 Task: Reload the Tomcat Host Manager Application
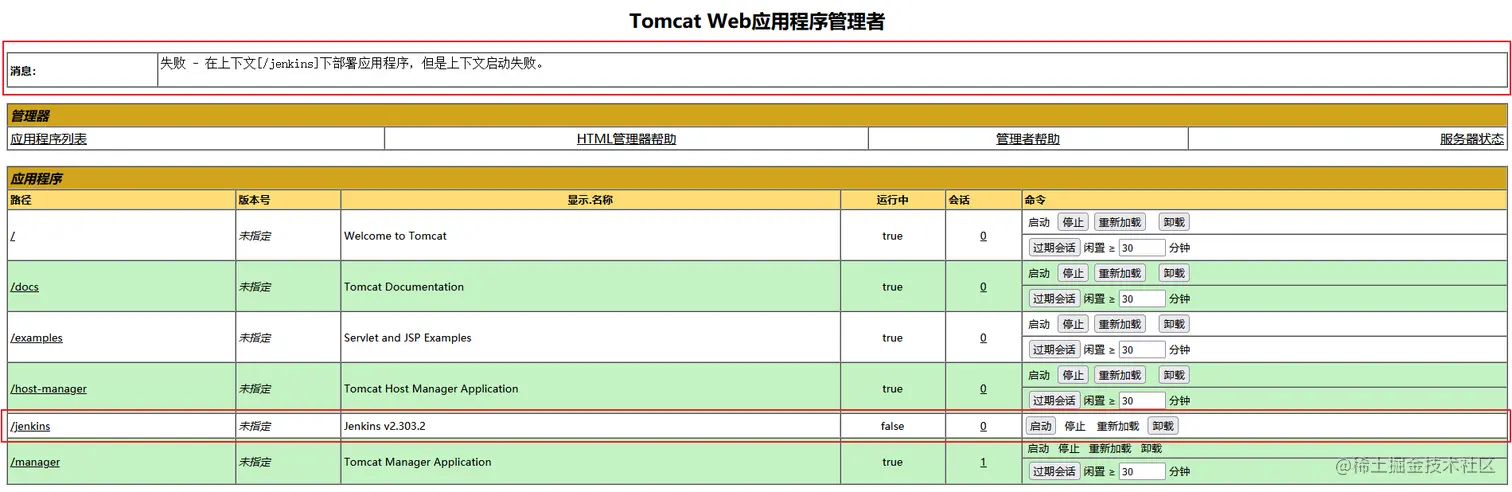(x=1120, y=375)
